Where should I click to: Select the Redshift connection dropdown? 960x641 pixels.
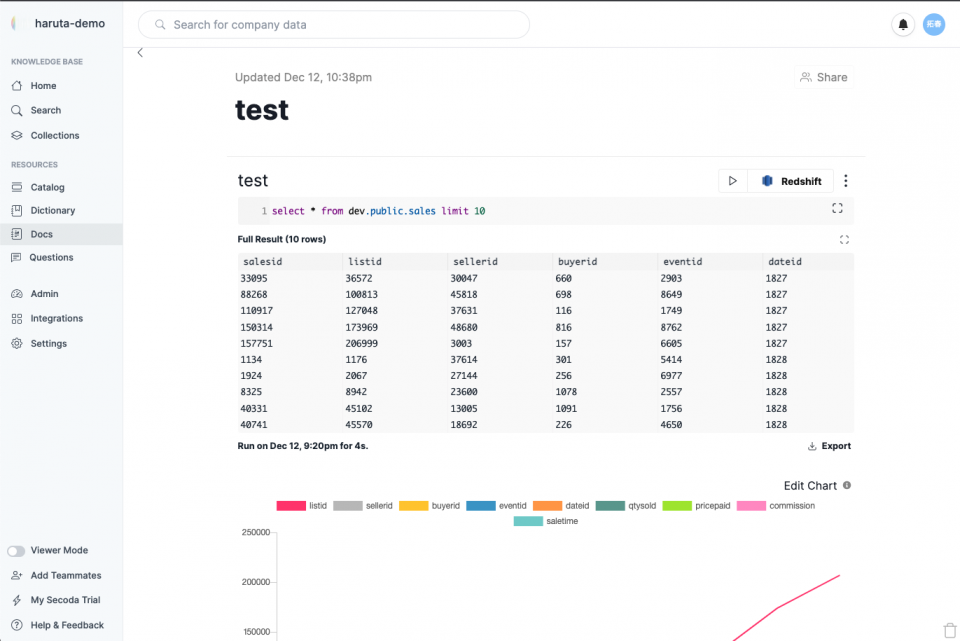point(791,181)
